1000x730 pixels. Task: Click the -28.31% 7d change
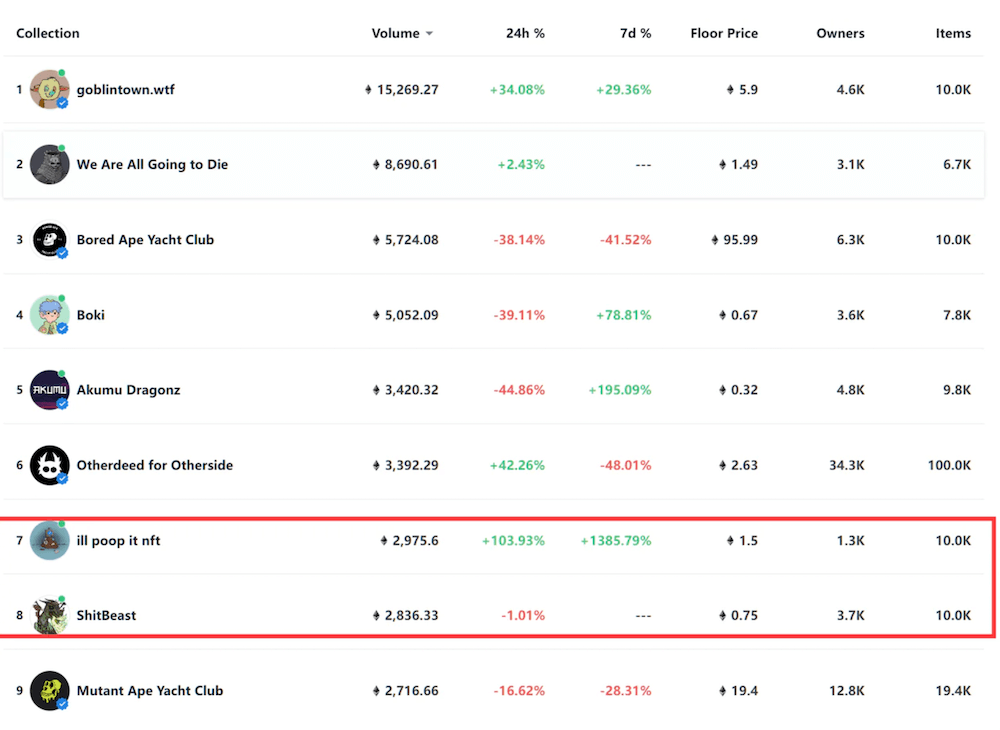626,690
